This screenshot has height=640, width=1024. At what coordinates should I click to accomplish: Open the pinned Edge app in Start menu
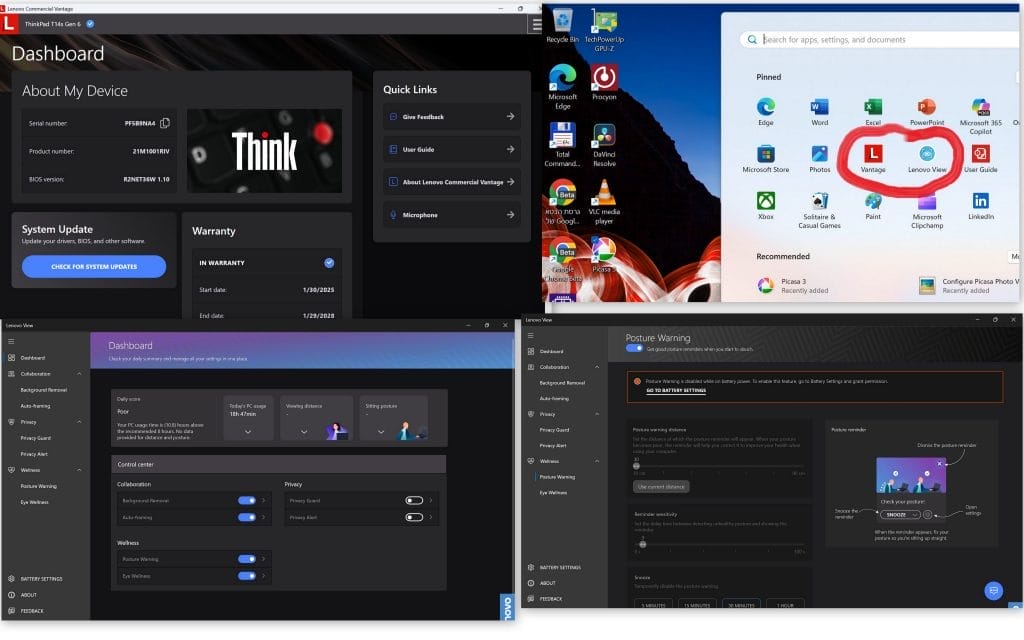click(765, 111)
